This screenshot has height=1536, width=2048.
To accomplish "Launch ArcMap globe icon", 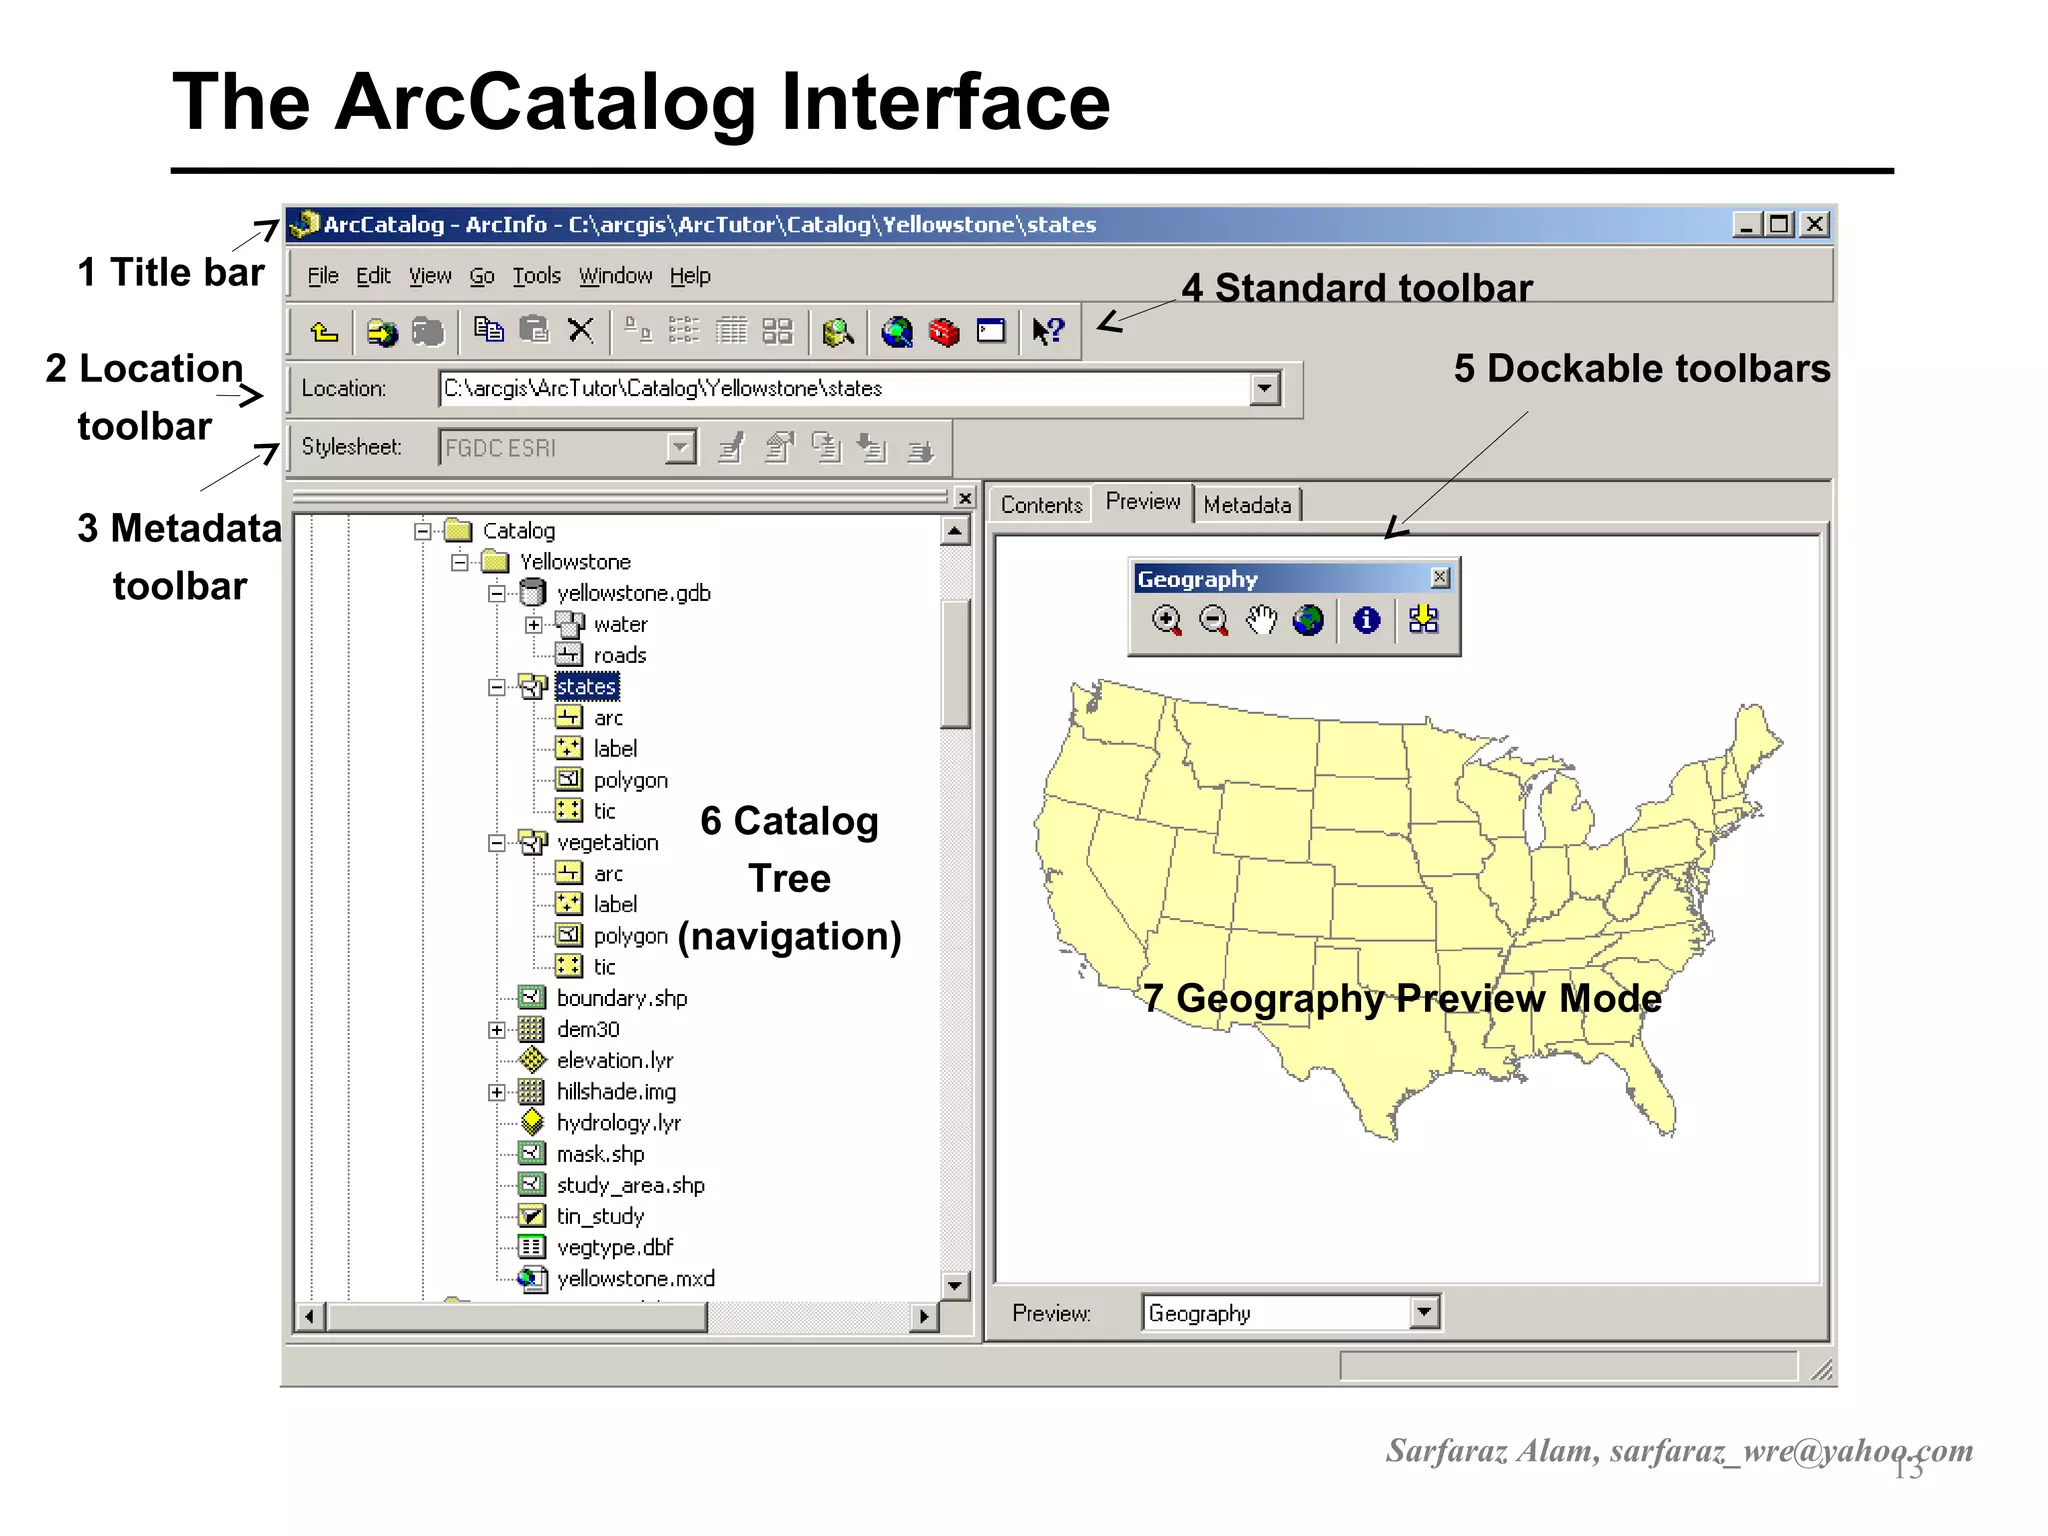I will click(x=897, y=332).
